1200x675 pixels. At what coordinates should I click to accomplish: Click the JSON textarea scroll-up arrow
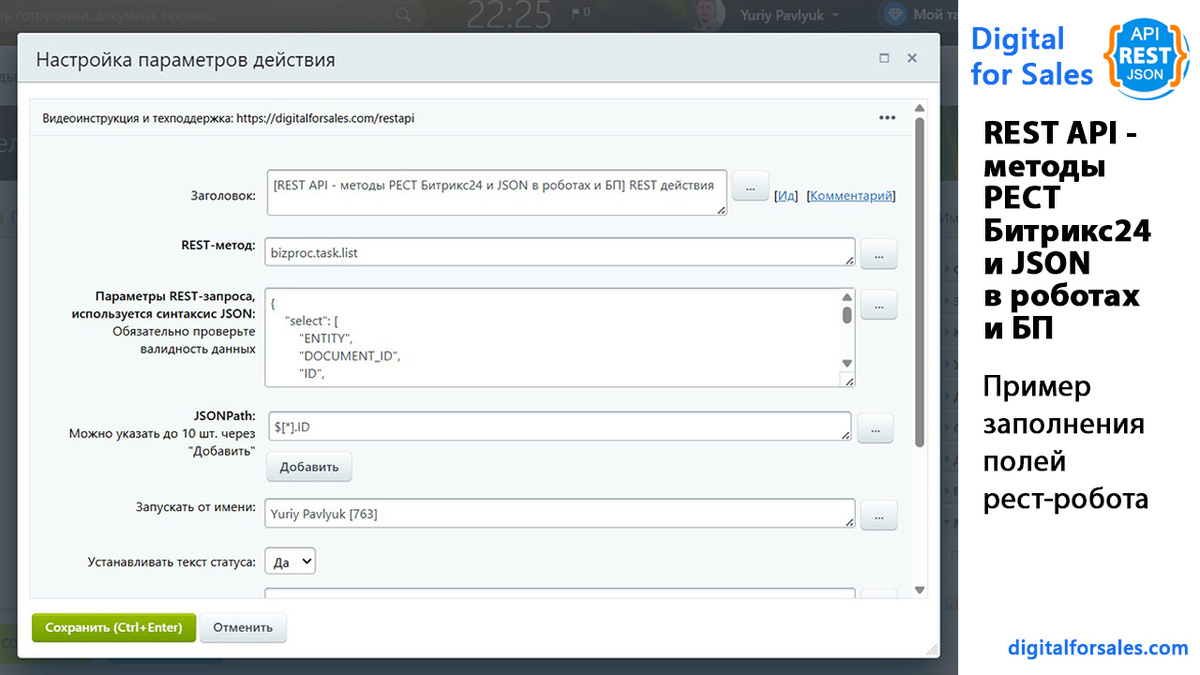point(847,297)
